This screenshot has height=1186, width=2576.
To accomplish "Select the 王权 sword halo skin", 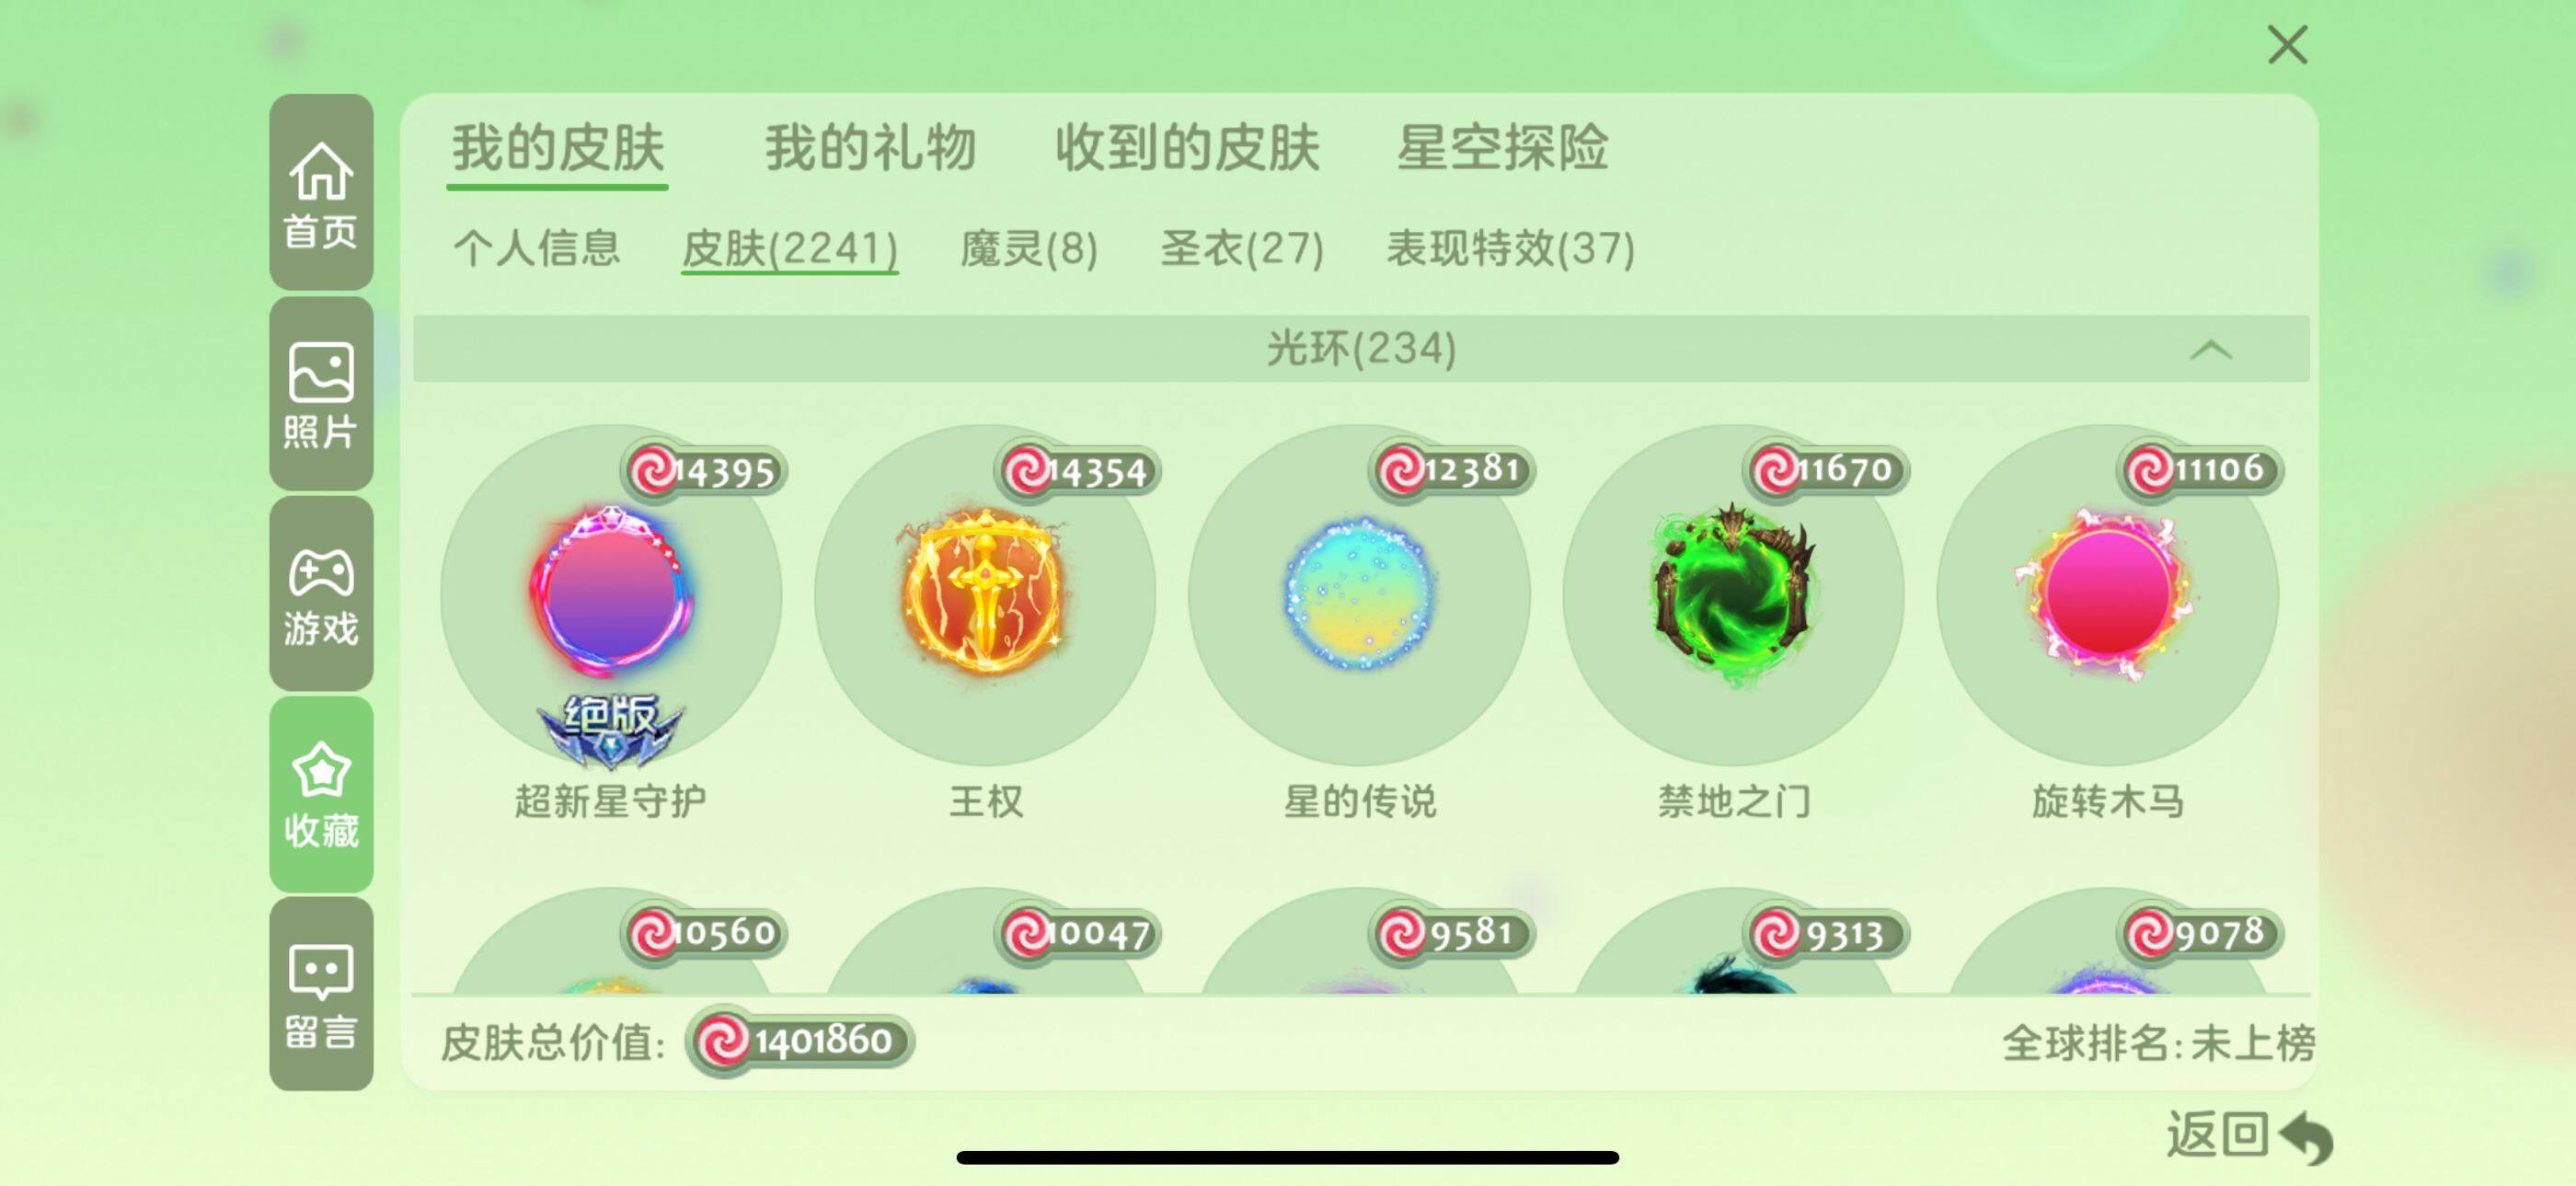I will coord(985,596).
